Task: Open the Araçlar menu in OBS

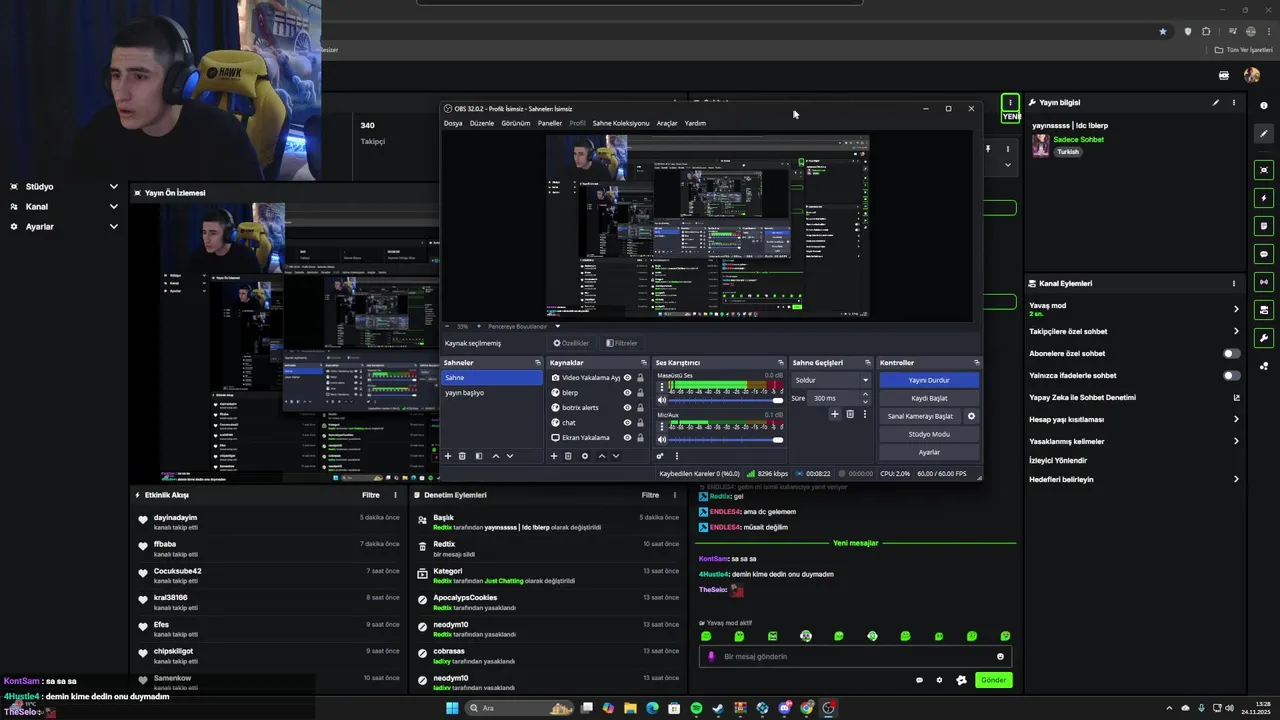Action: [667, 123]
